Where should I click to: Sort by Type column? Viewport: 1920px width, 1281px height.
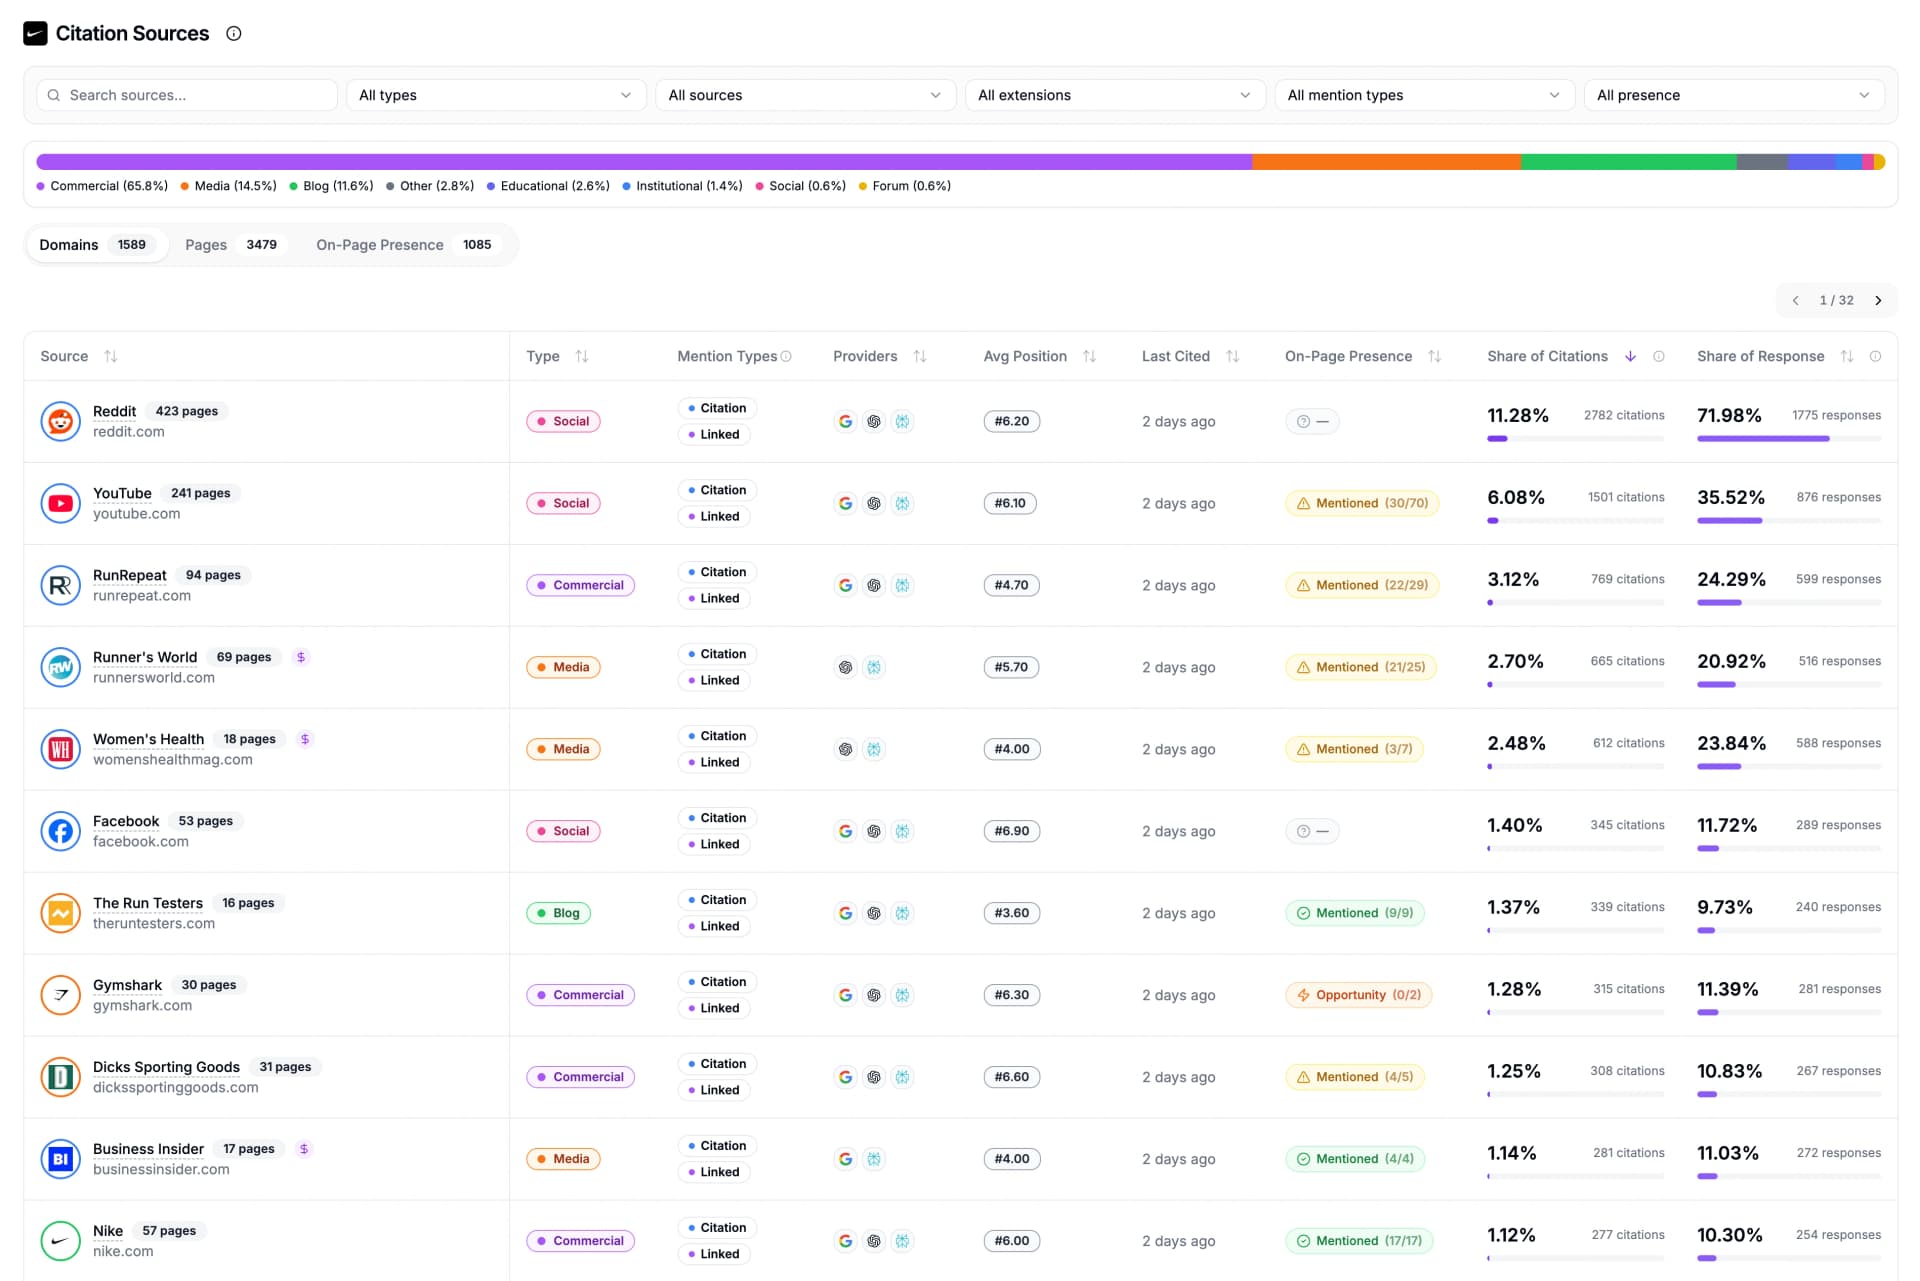click(x=582, y=356)
